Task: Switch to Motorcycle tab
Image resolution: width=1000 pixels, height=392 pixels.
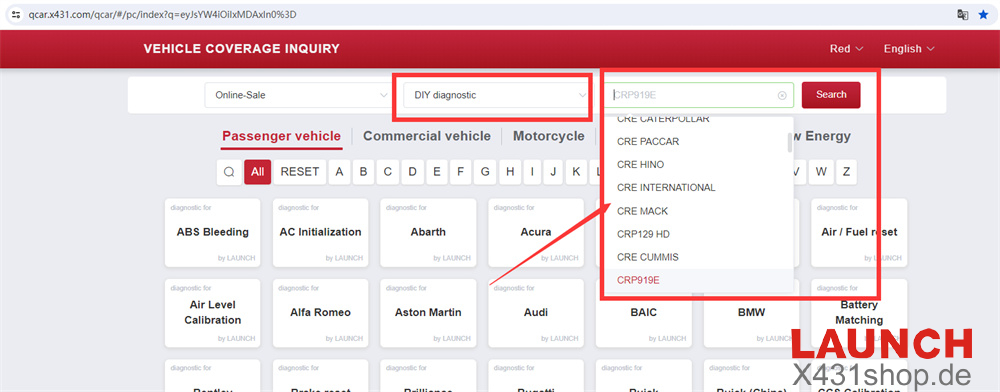Action: coord(548,136)
